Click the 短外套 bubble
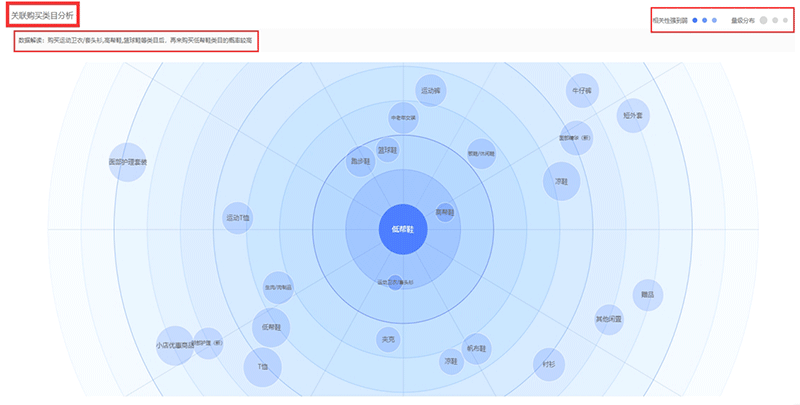The image size is (800, 405). coord(633,115)
